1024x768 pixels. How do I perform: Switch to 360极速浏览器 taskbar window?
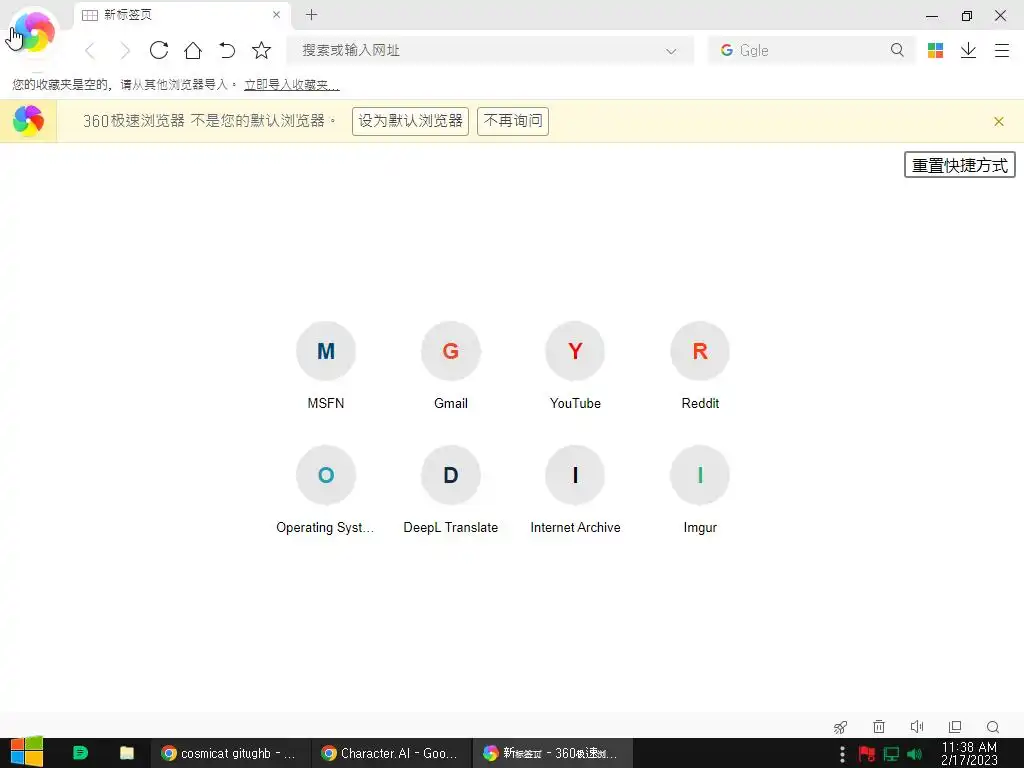pyautogui.click(x=552, y=753)
